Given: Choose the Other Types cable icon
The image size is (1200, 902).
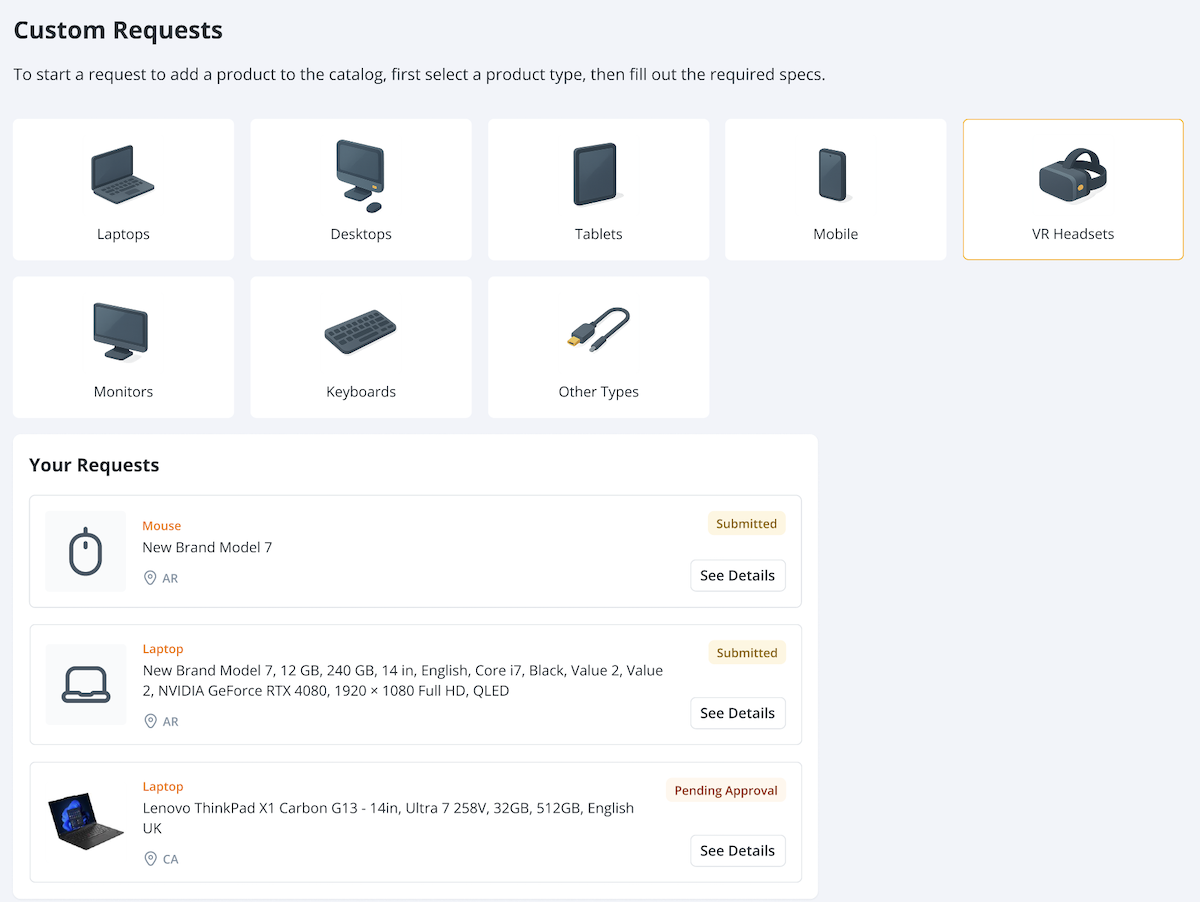Looking at the screenshot, I should click(x=598, y=330).
